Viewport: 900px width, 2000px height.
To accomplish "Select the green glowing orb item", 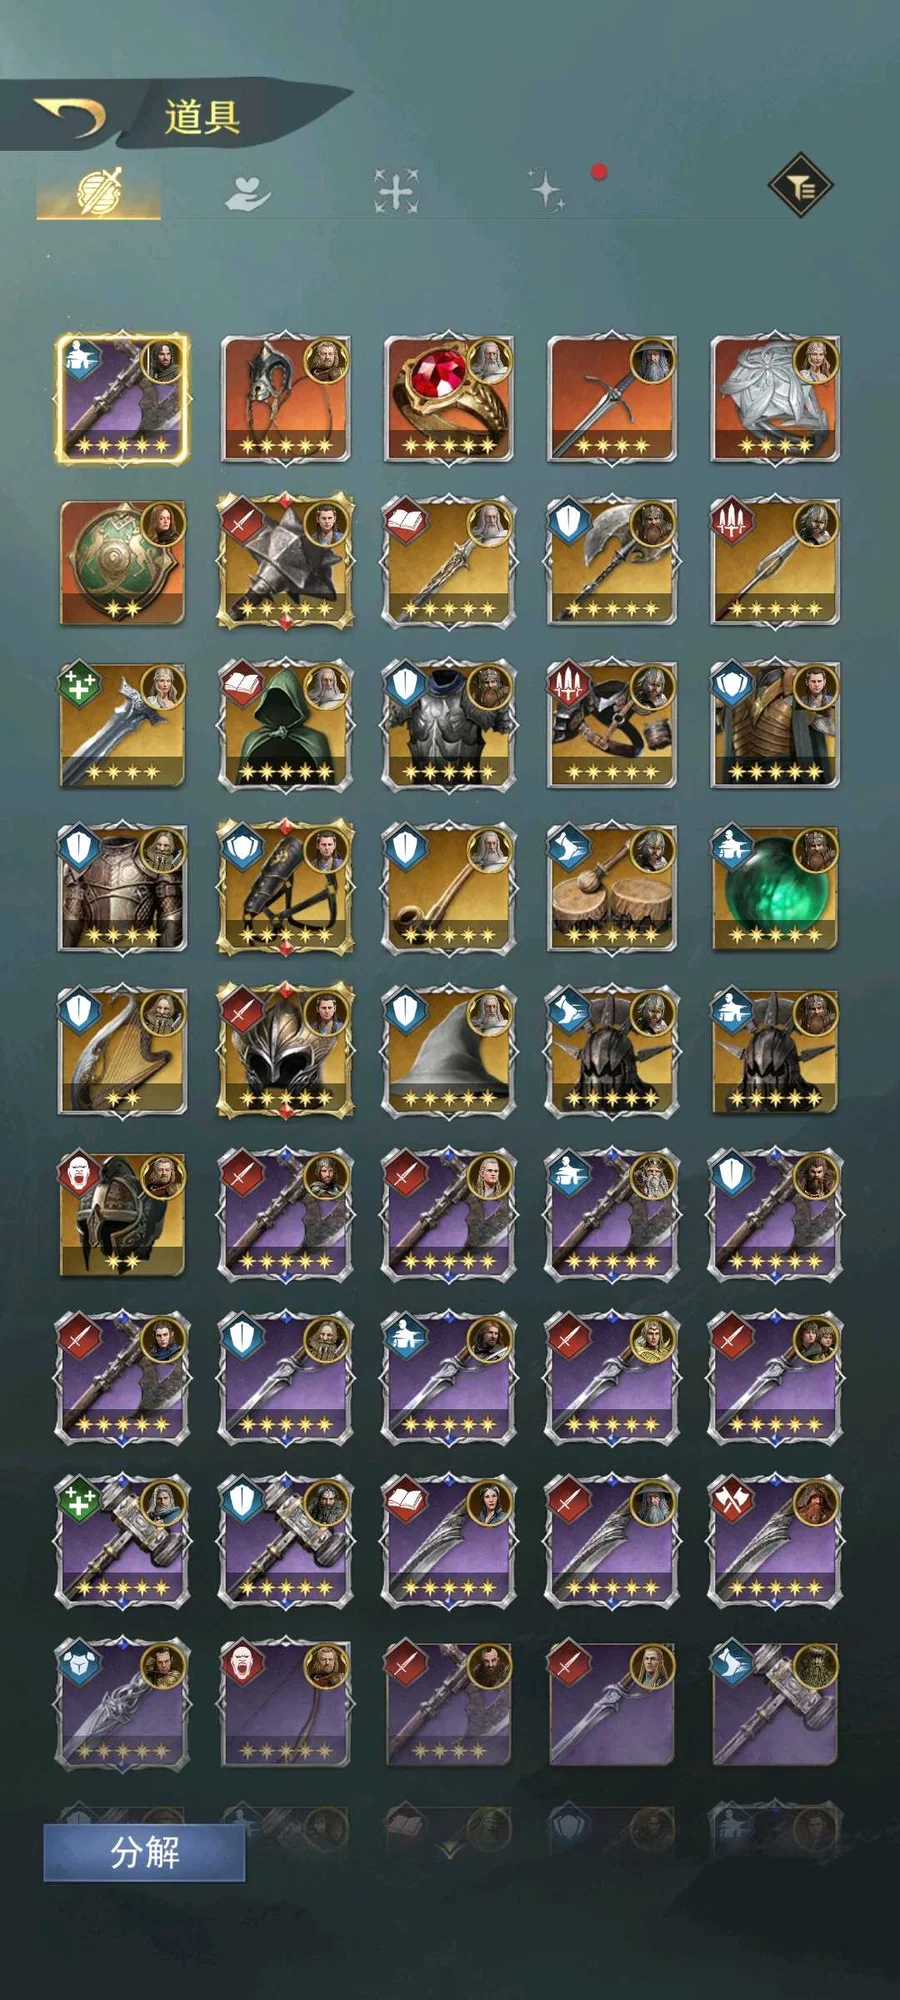I will click(x=775, y=887).
